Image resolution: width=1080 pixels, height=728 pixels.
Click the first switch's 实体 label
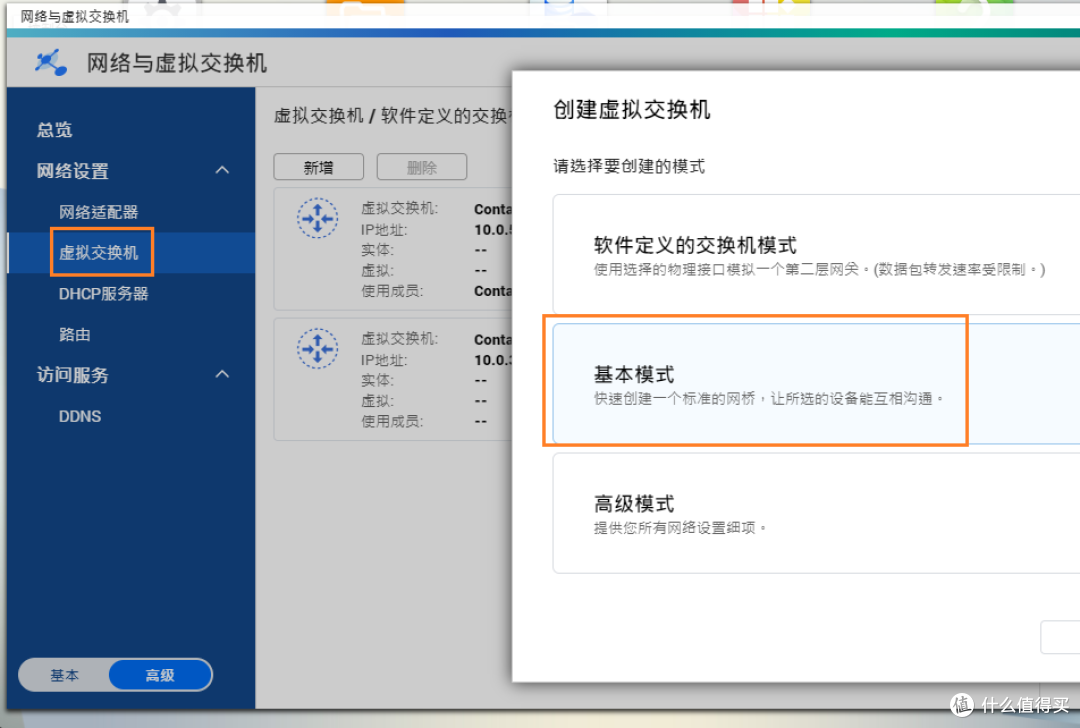coord(377,249)
